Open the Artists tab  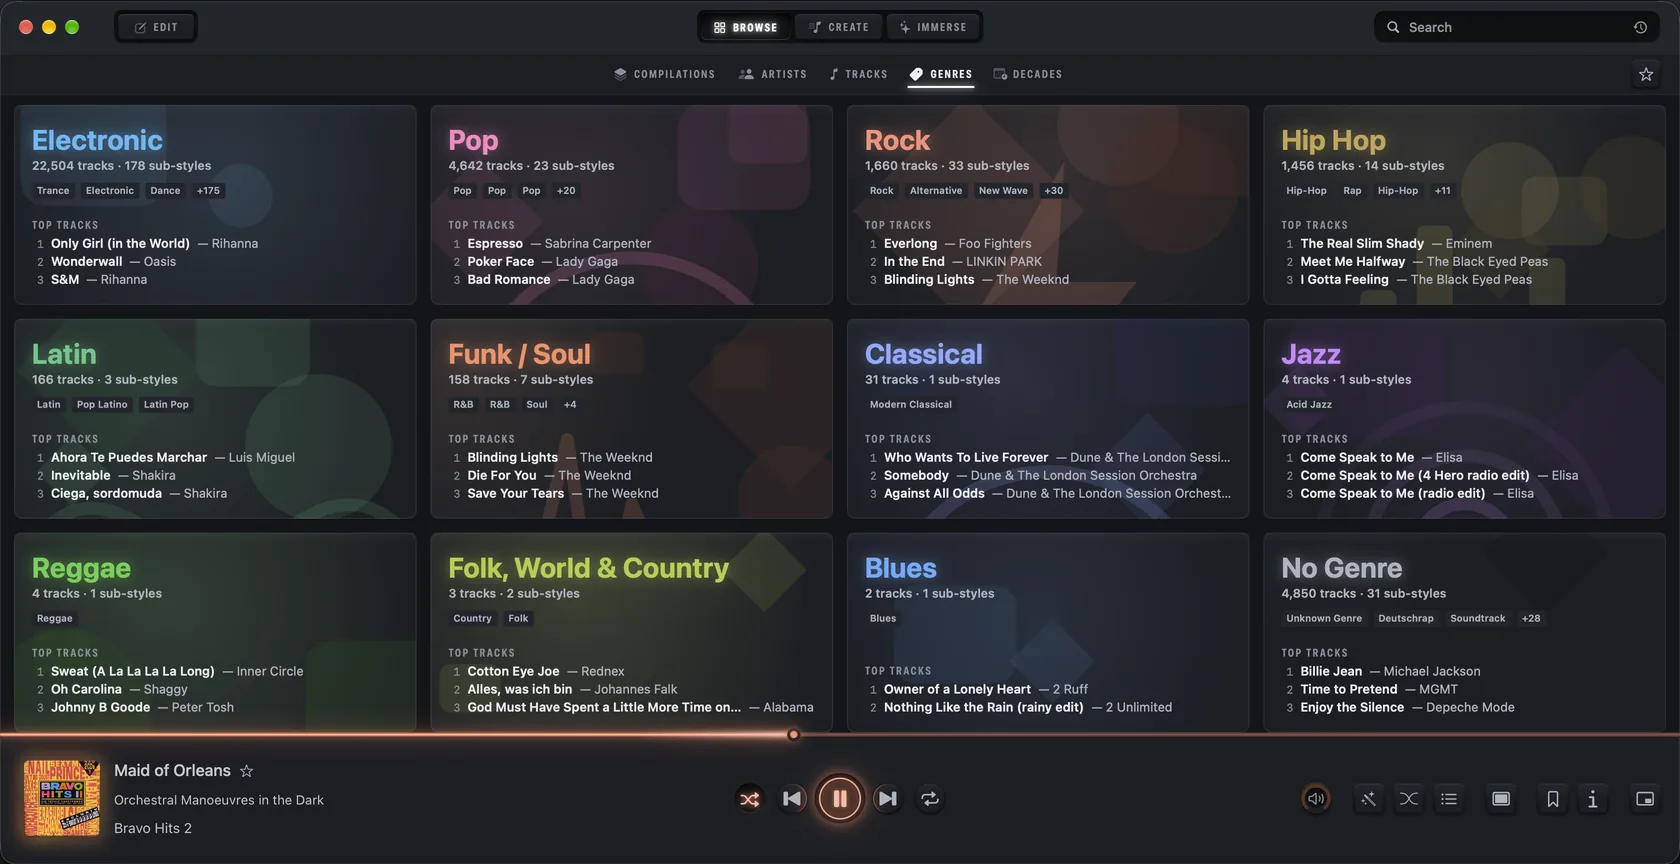coord(773,74)
